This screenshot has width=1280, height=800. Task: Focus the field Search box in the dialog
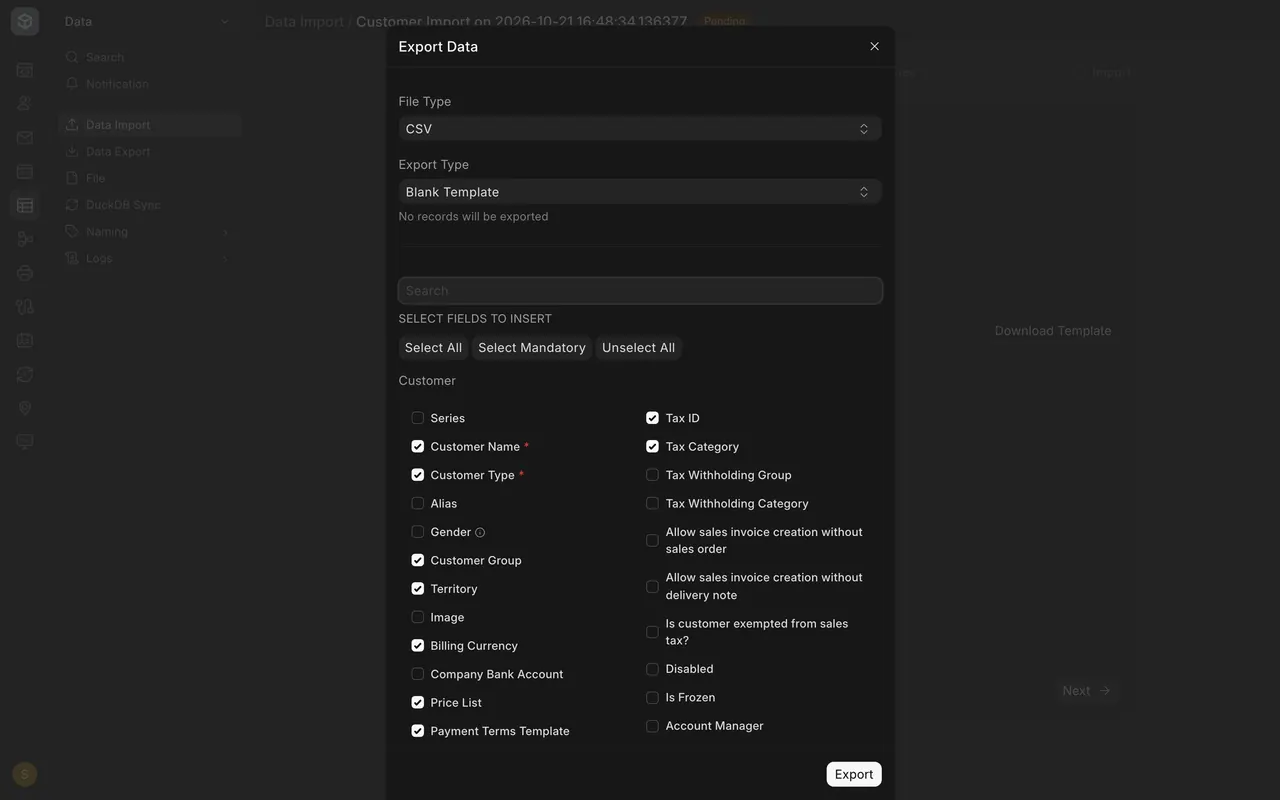(x=640, y=290)
